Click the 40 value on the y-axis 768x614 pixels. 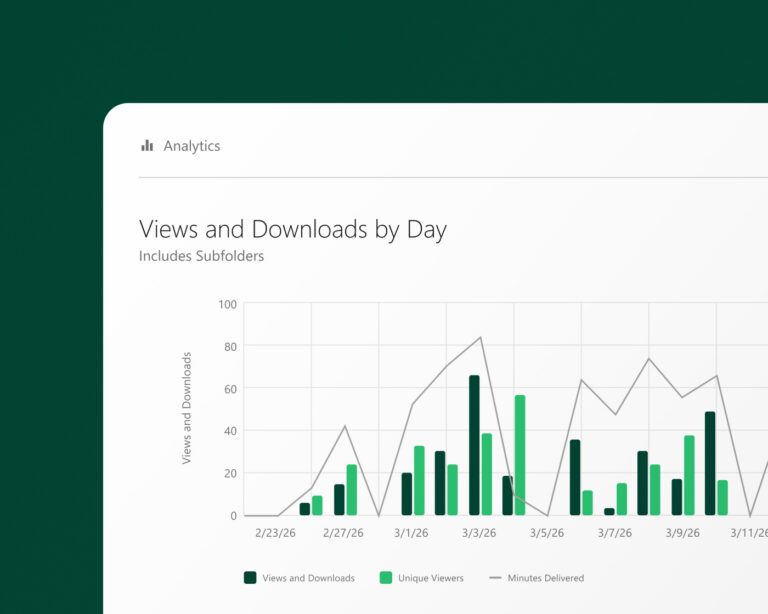click(231, 431)
